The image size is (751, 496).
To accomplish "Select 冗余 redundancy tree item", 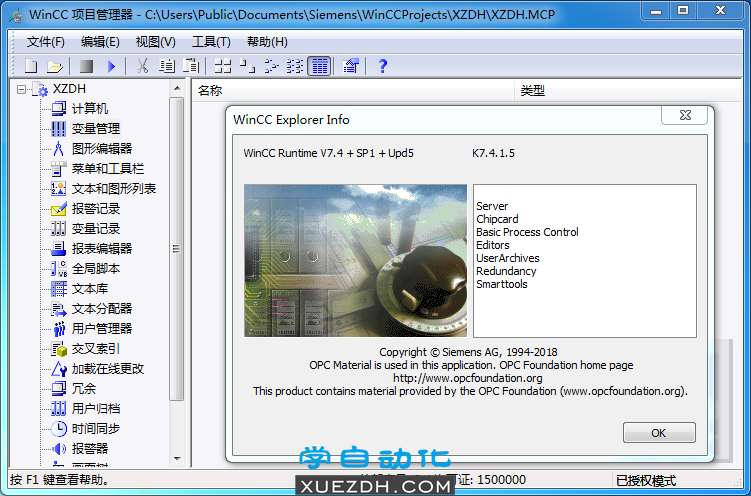I will [x=84, y=389].
